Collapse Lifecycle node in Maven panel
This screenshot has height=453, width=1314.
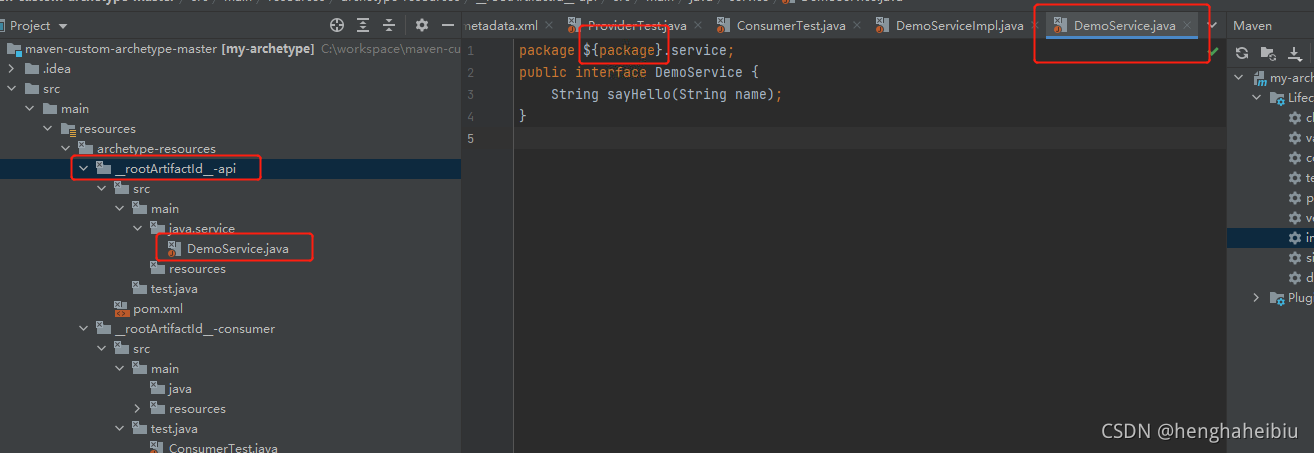click(1258, 98)
